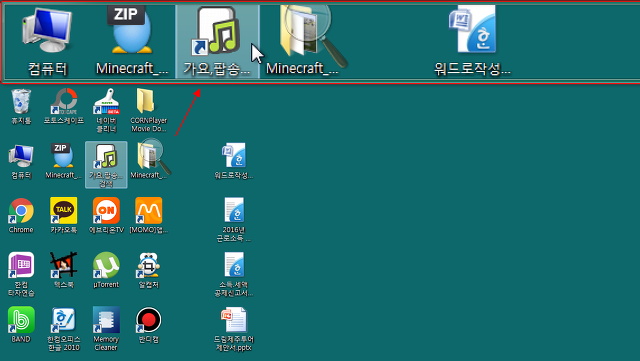Click the enlarged 컴퓨터 icon in the magnified strip
This screenshot has width=640, height=361.
pyautogui.click(x=47, y=41)
